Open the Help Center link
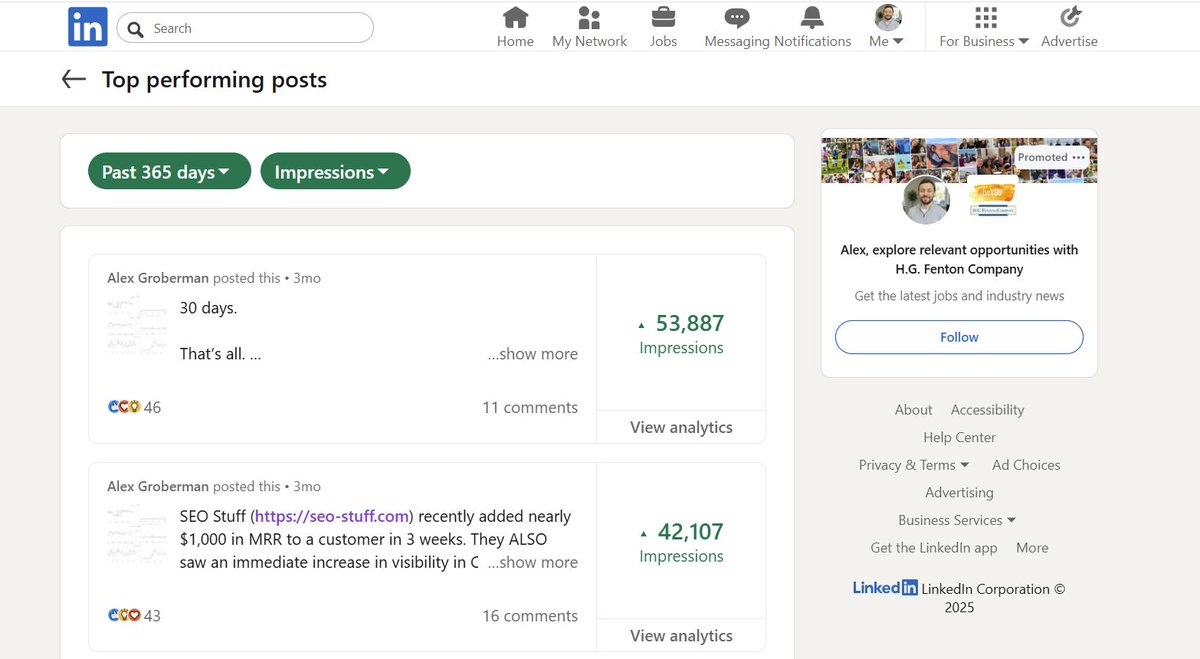Screen dimensions: 1200x659 959,437
